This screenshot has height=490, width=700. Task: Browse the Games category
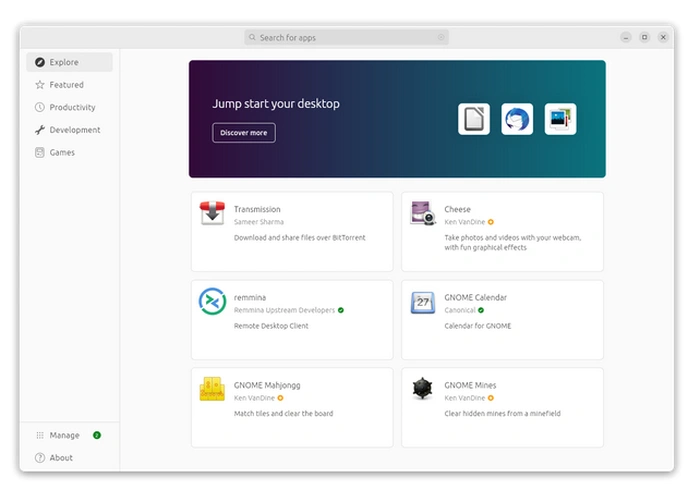click(69, 153)
